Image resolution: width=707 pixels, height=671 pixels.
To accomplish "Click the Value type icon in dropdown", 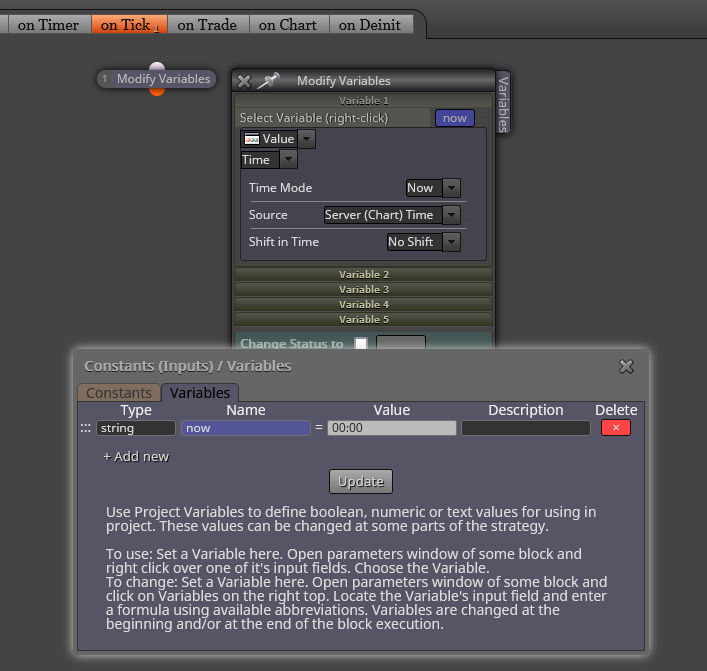I will (x=252, y=139).
